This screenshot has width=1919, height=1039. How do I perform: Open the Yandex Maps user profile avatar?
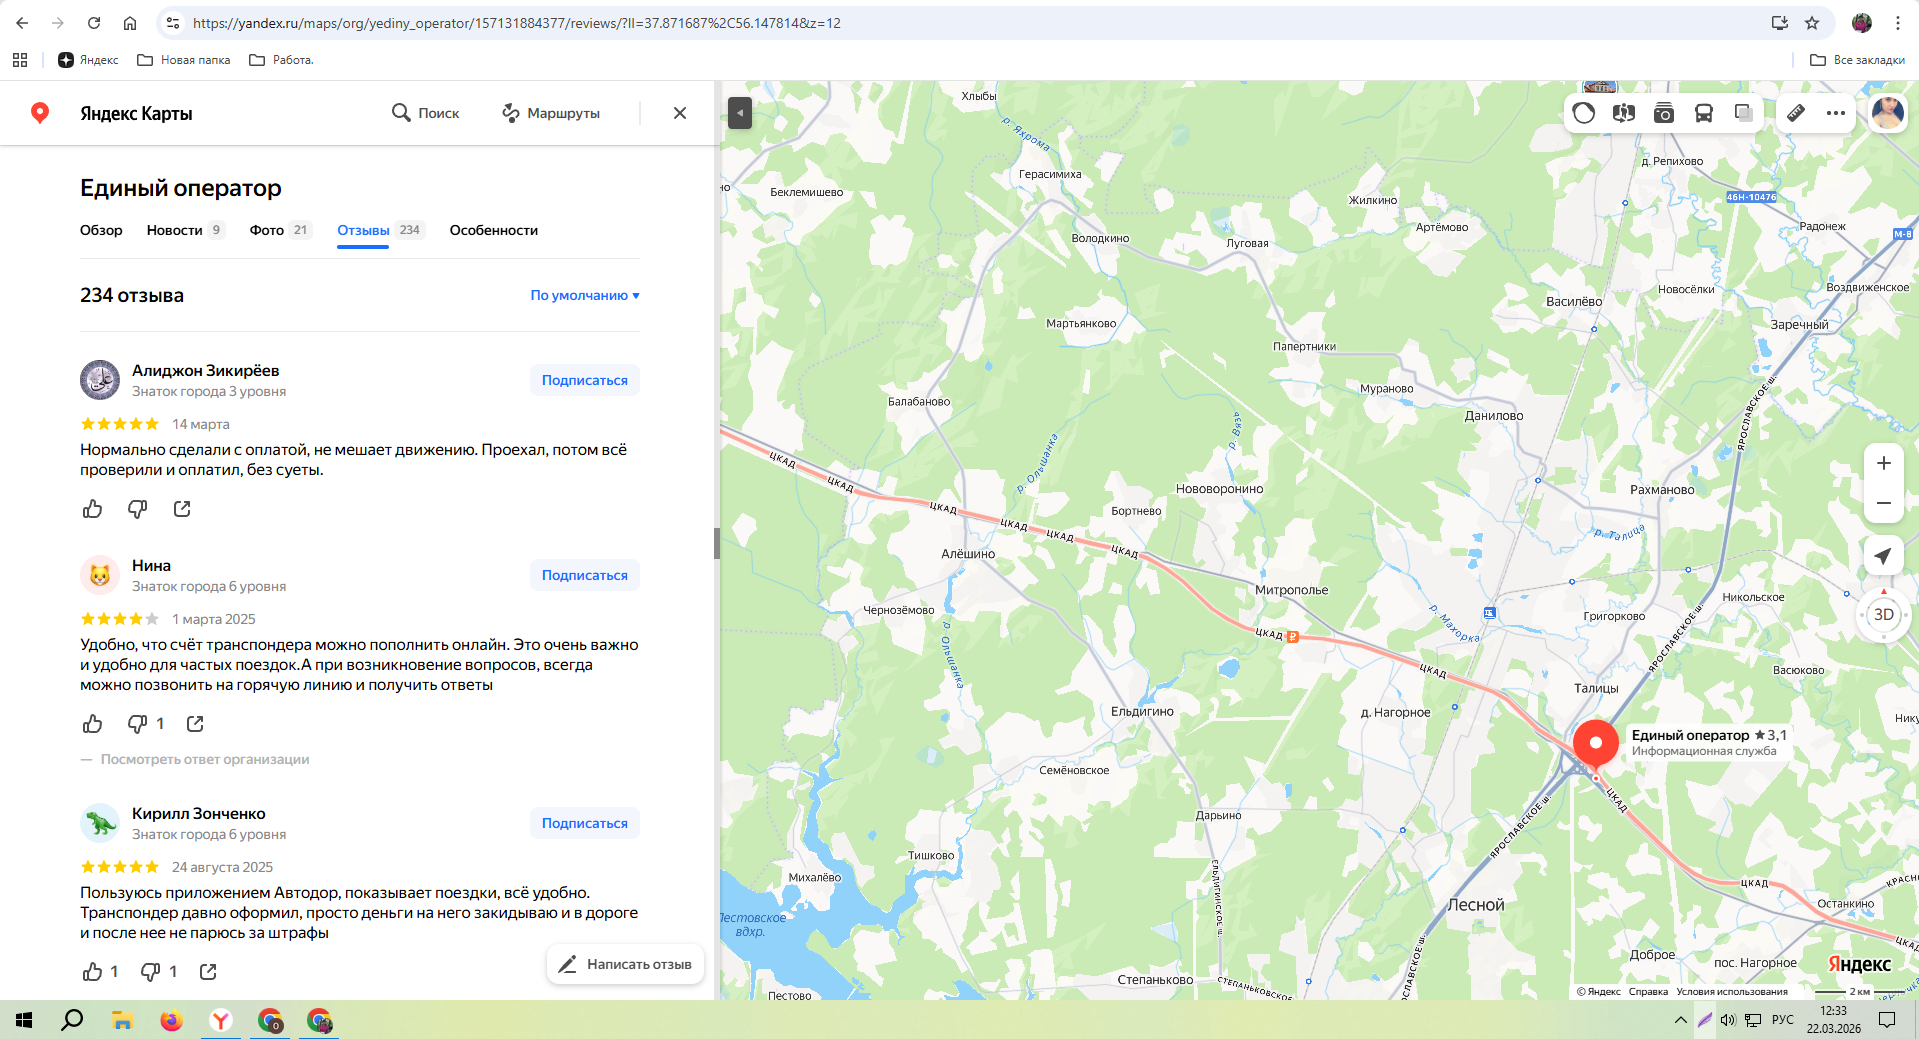point(1888,113)
